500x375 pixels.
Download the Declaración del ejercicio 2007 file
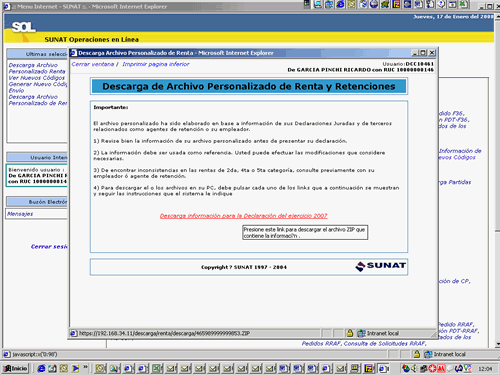[x=243, y=216]
